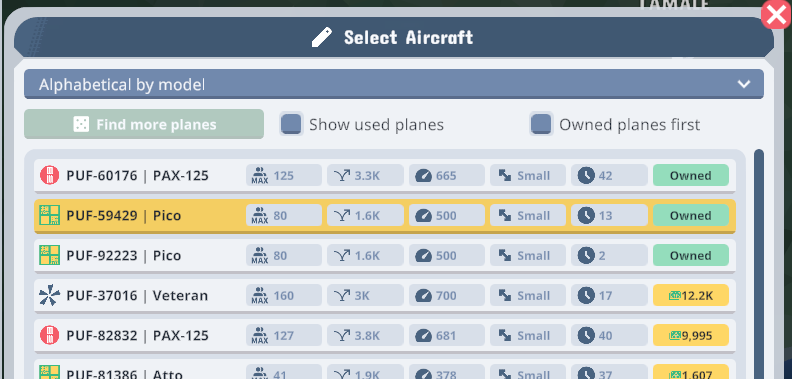Open the Alphabetical by model sort dropdown
The image size is (792, 379).
pos(394,84)
